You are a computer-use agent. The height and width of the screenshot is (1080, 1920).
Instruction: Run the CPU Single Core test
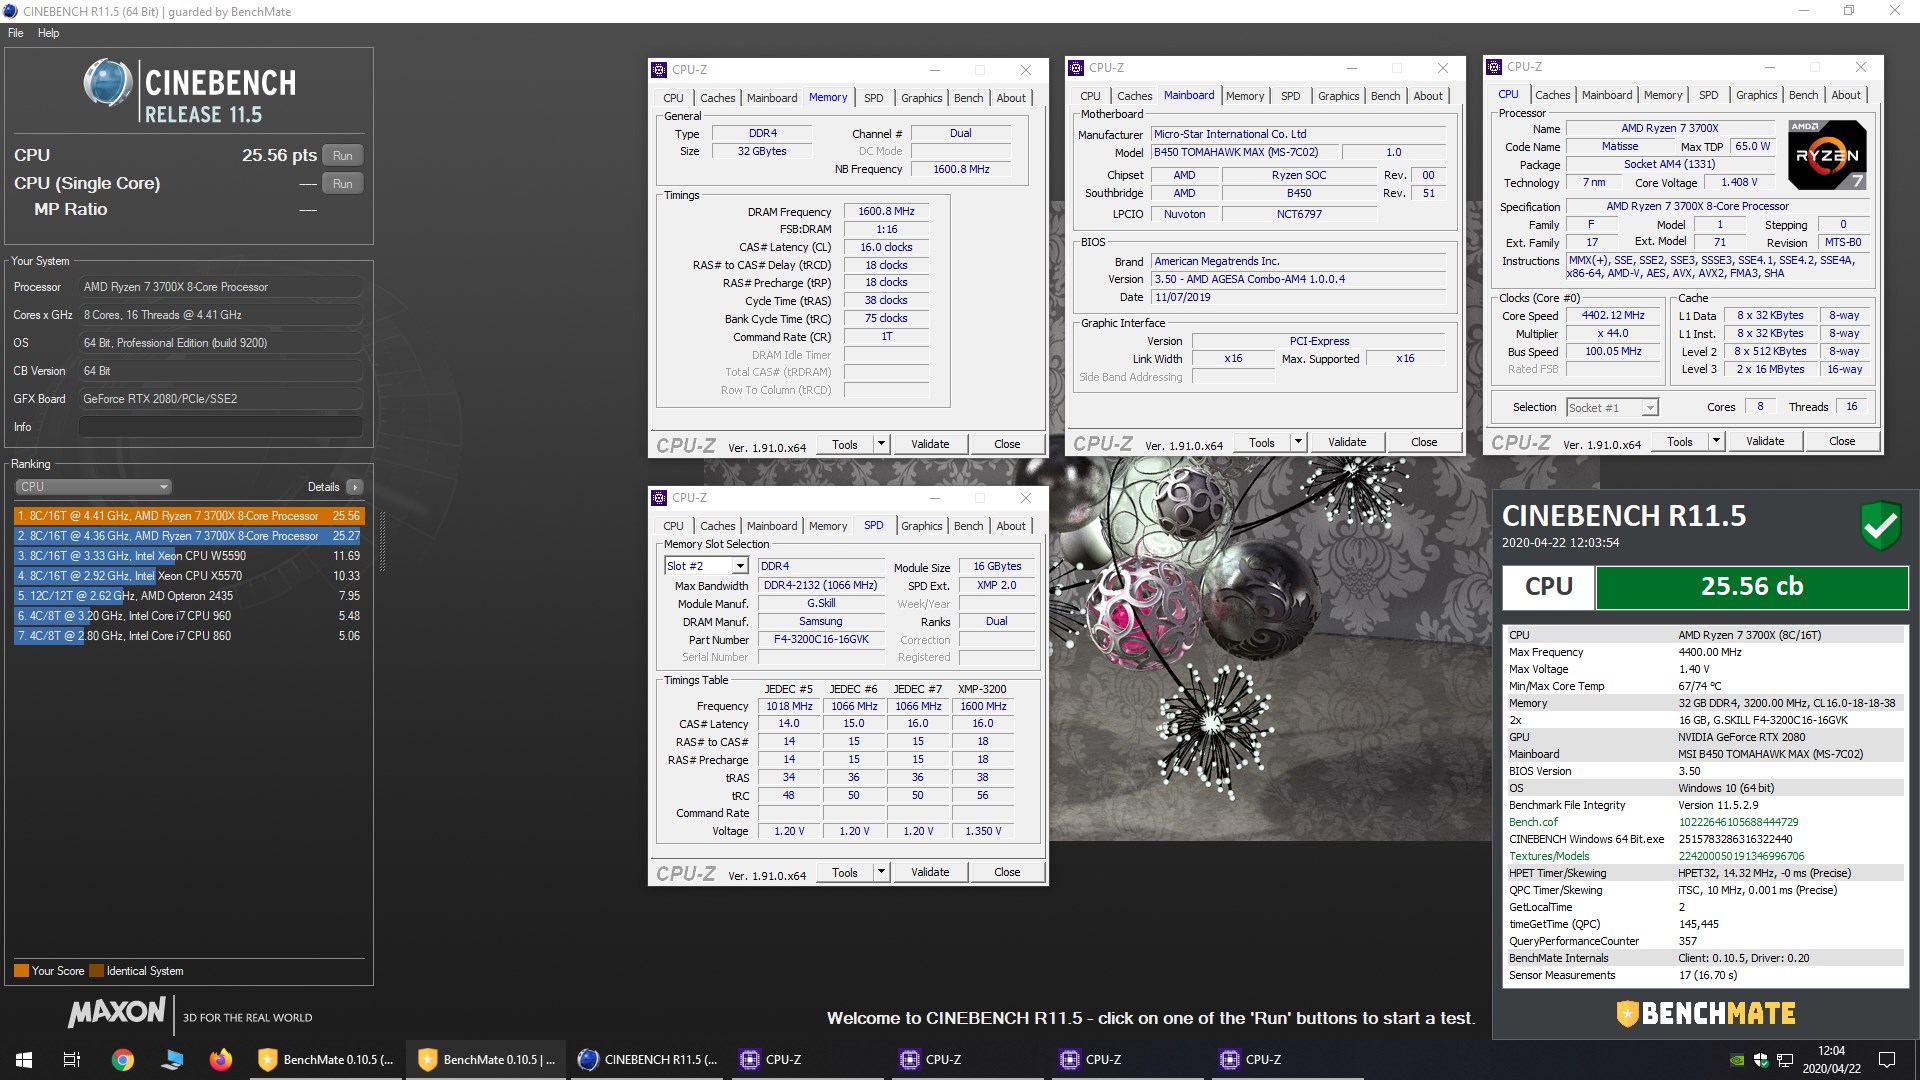point(343,183)
